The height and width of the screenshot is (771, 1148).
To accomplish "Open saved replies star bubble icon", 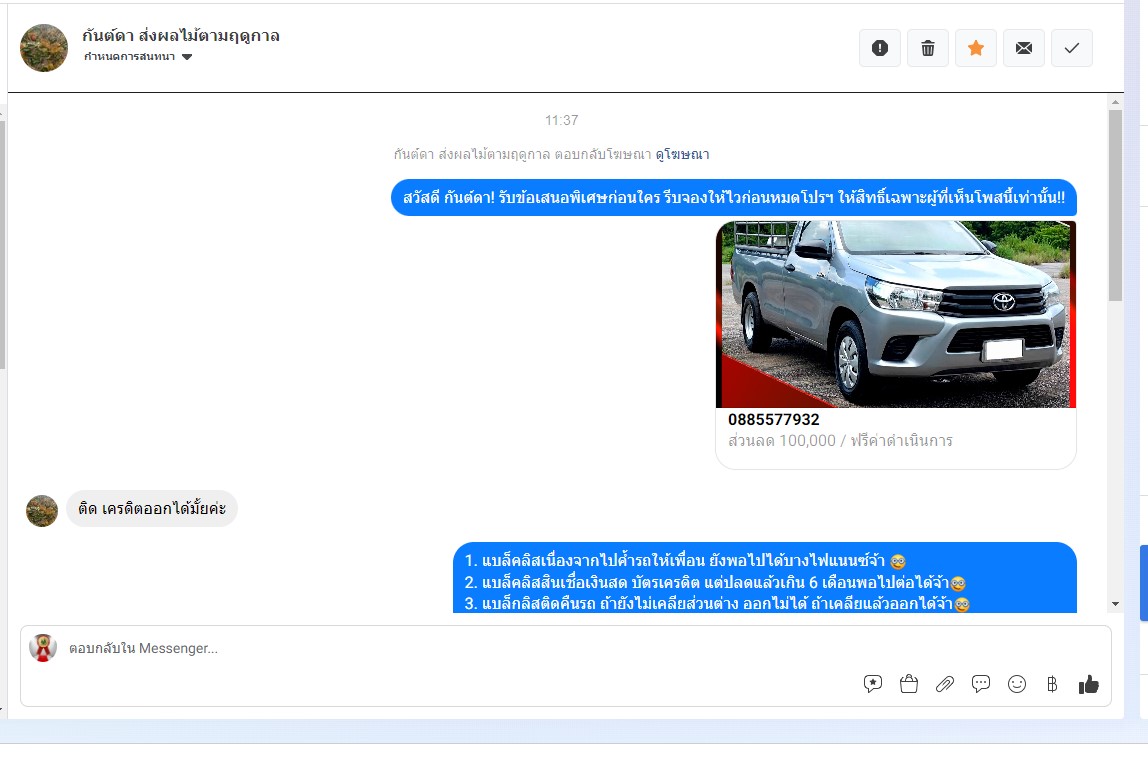I will coord(873,684).
